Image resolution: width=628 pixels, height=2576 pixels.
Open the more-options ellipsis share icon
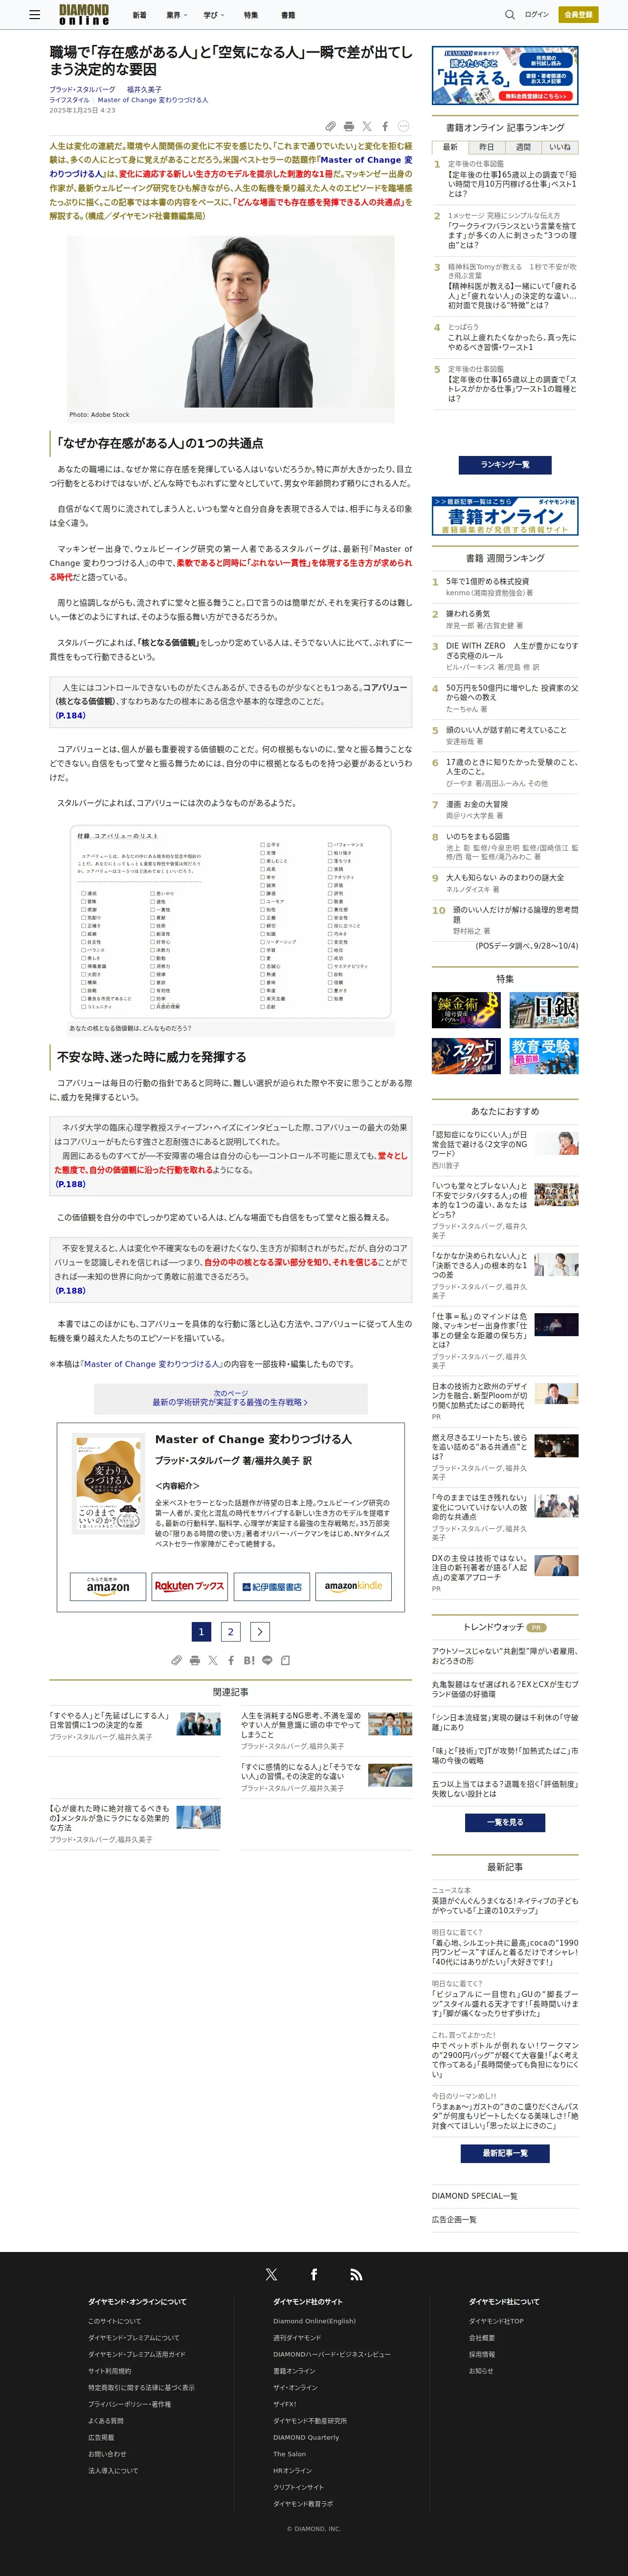coord(404,126)
